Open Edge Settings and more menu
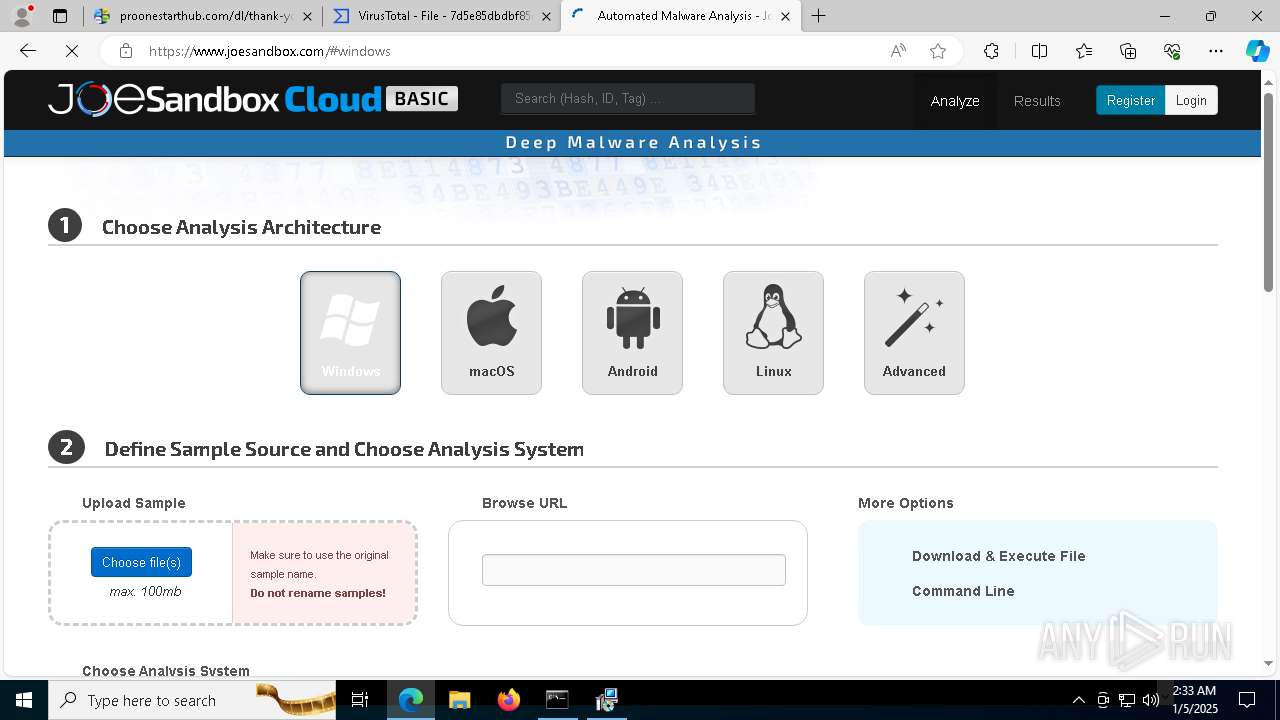The width and height of the screenshot is (1280, 720). [1216, 51]
